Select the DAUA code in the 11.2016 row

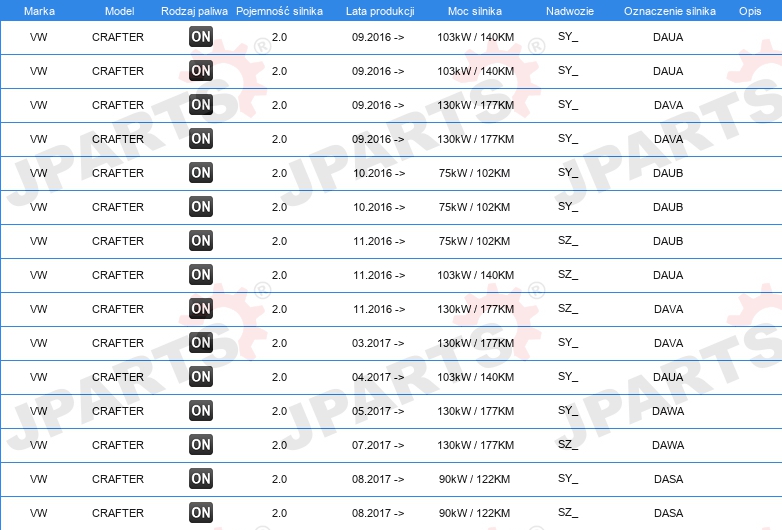[668, 275]
